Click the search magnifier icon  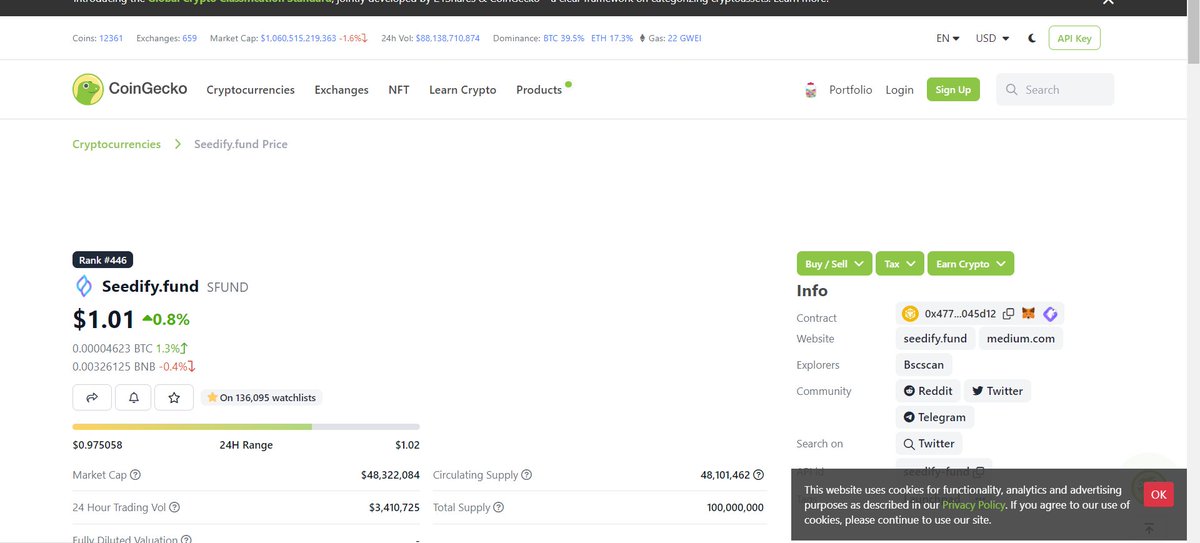1012,90
